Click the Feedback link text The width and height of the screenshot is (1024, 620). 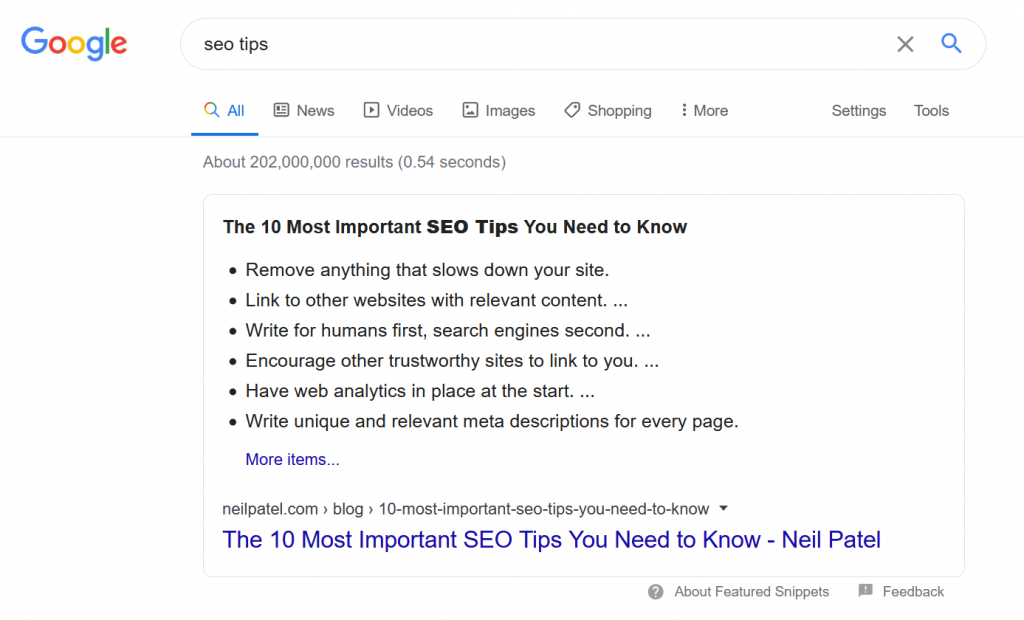913,592
